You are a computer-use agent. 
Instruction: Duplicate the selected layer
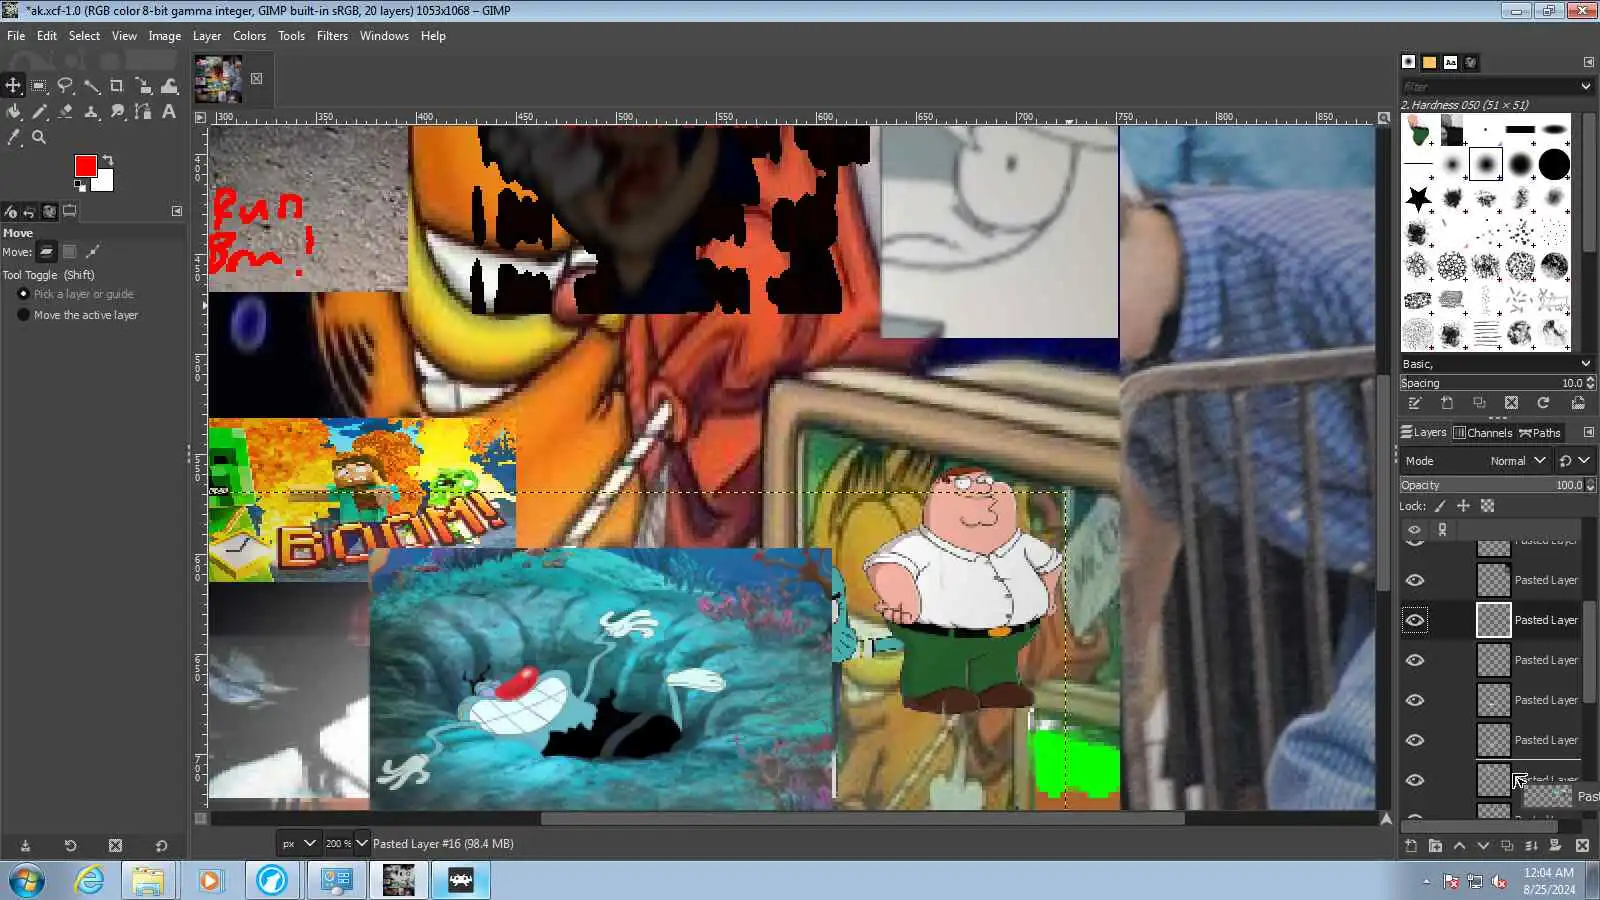(x=1507, y=846)
